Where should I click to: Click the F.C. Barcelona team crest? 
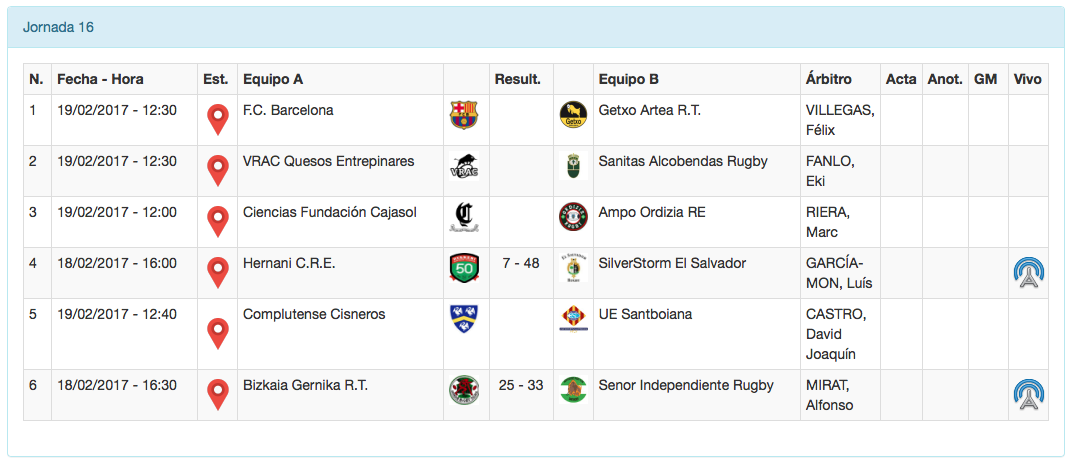point(464,116)
